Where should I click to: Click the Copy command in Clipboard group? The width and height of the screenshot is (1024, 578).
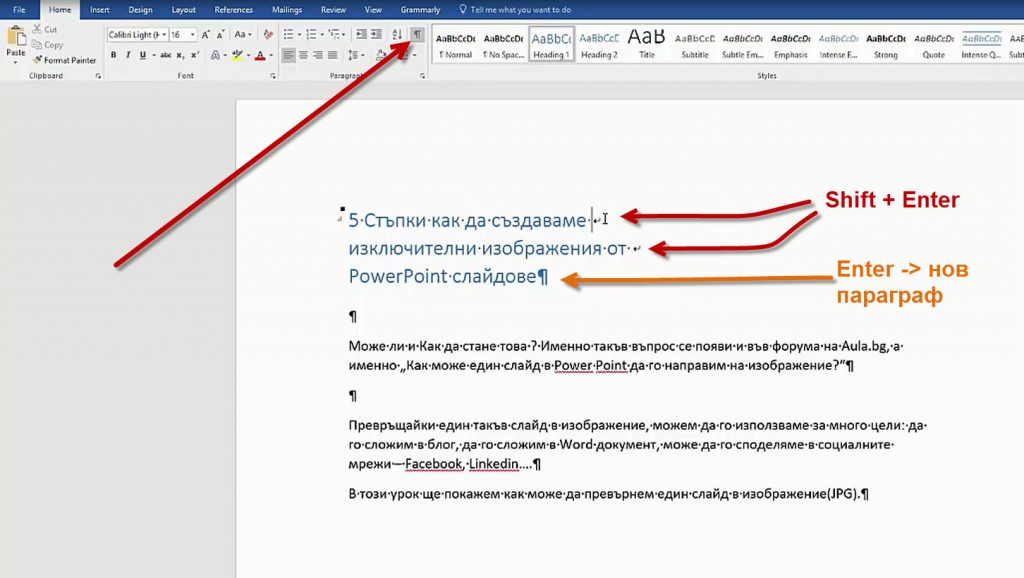(x=47, y=45)
